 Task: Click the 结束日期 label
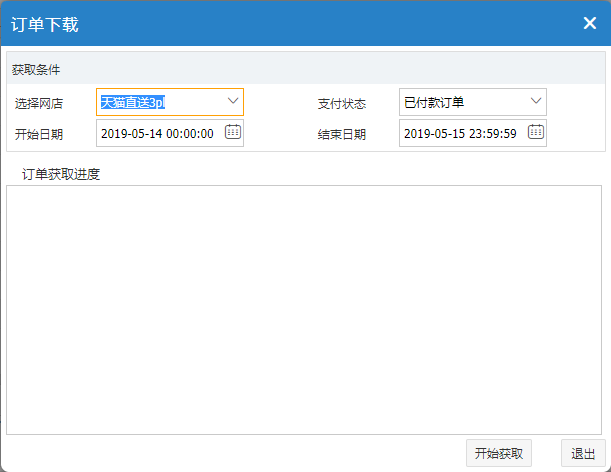coord(342,134)
